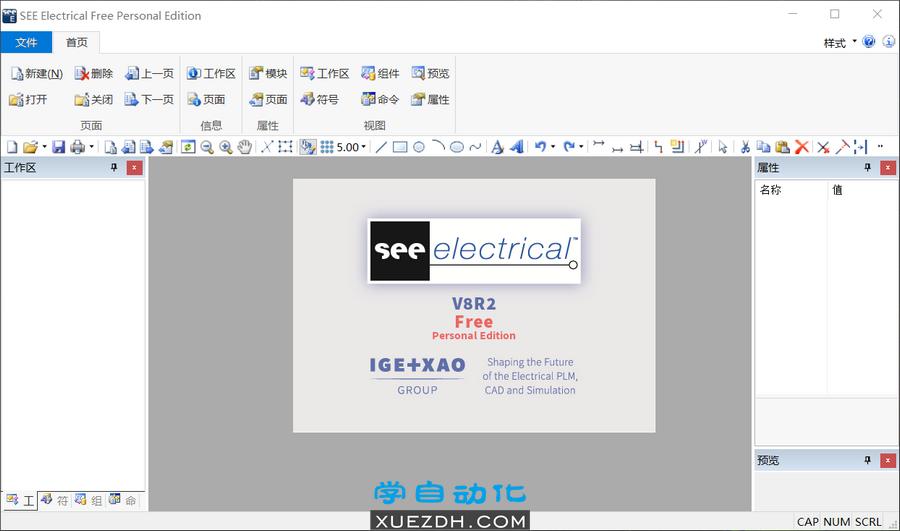Expand the print options dropdown arrow
The width and height of the screenshot is (900, 531).
click(91, 147)
